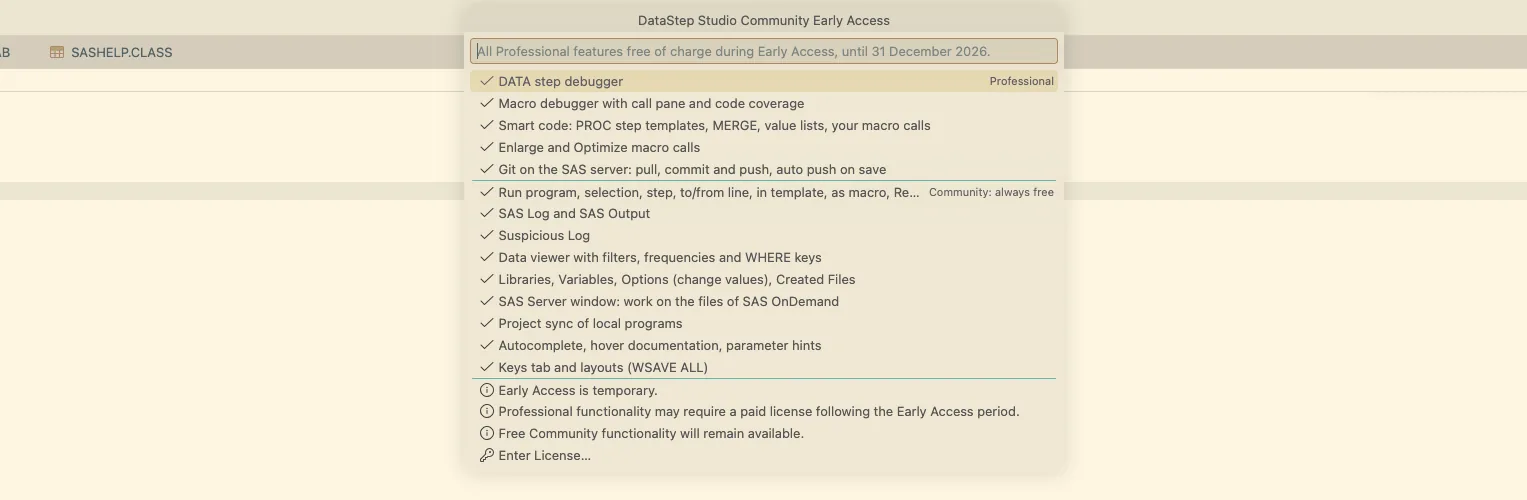Click checkmark next to Smart code

click(x=487, y=125)
